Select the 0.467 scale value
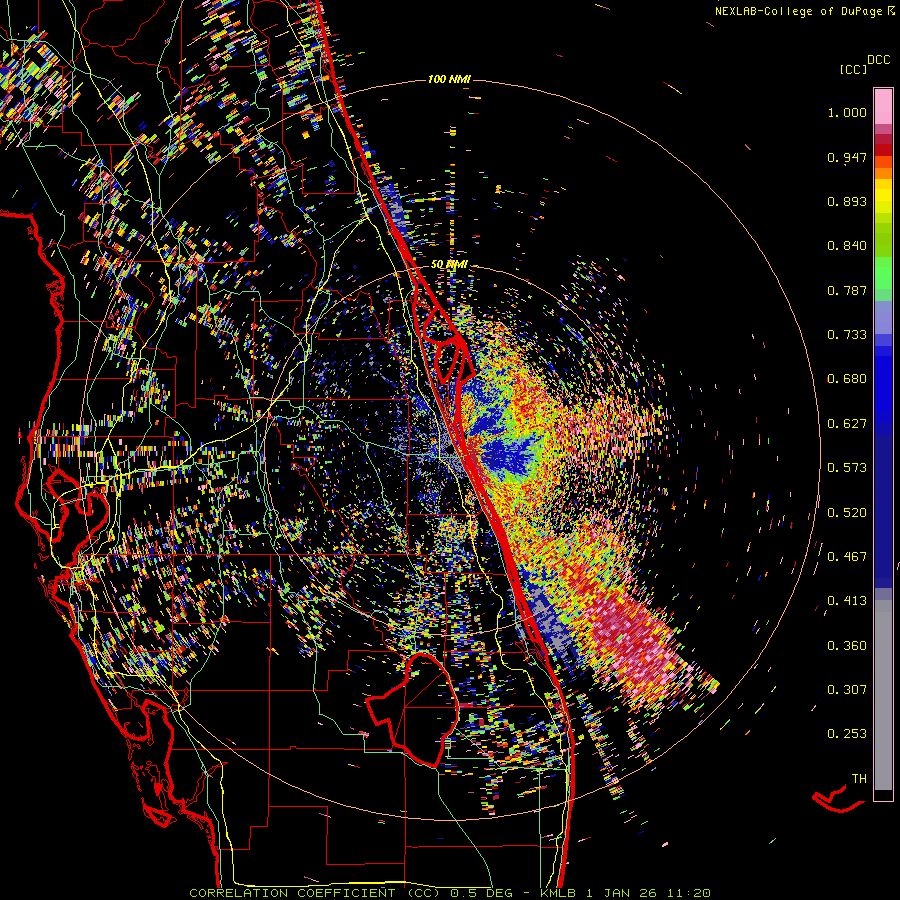900x900 pixels. (x=847, y=557)
